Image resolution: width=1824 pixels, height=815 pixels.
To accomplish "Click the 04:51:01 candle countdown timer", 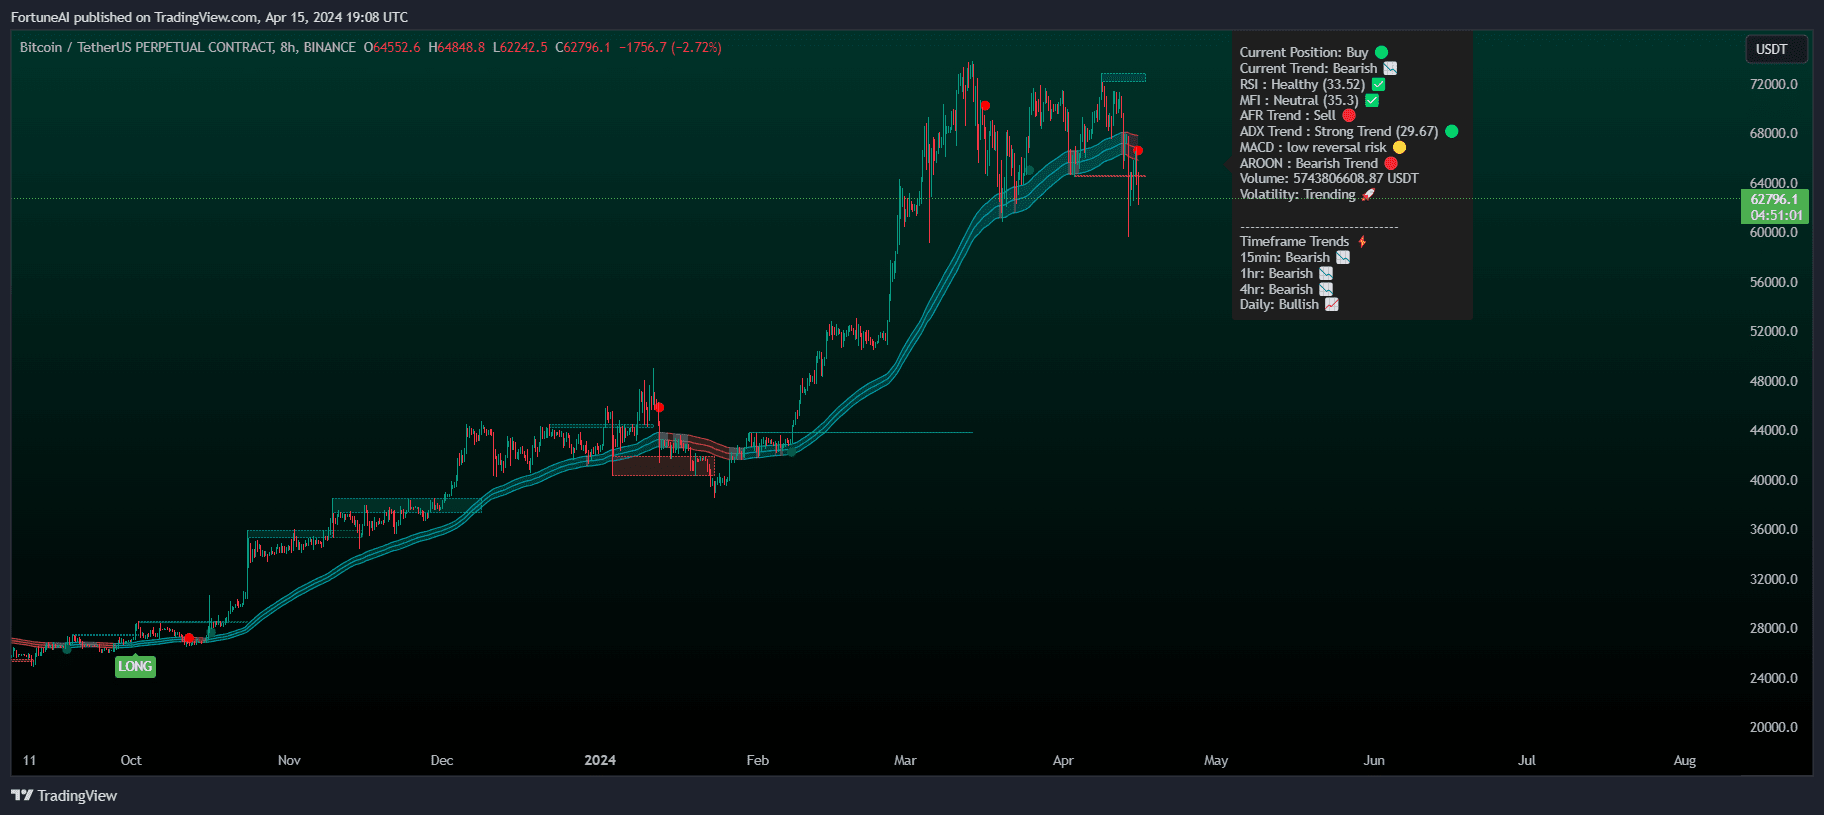I will [x=1776, y=215].
